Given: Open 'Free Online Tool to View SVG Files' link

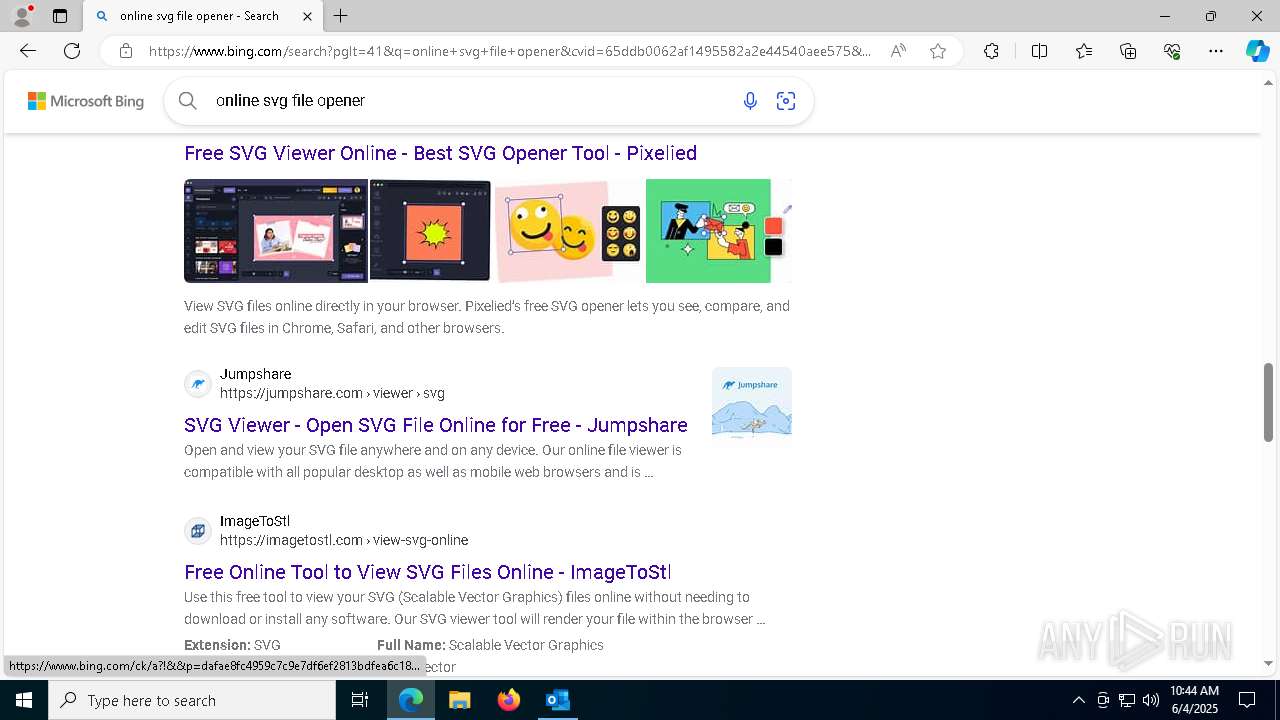Looking at the screenshot, I should [x=427, y=572].
